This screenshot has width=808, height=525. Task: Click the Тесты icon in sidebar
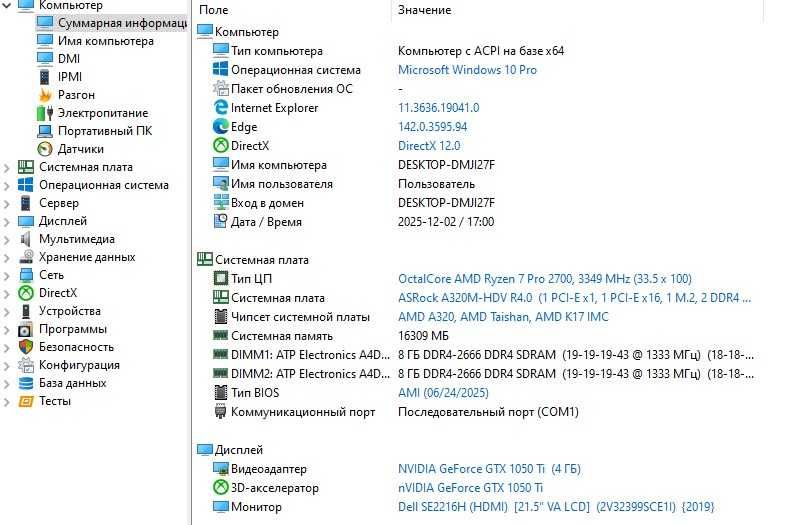[26, 401]
